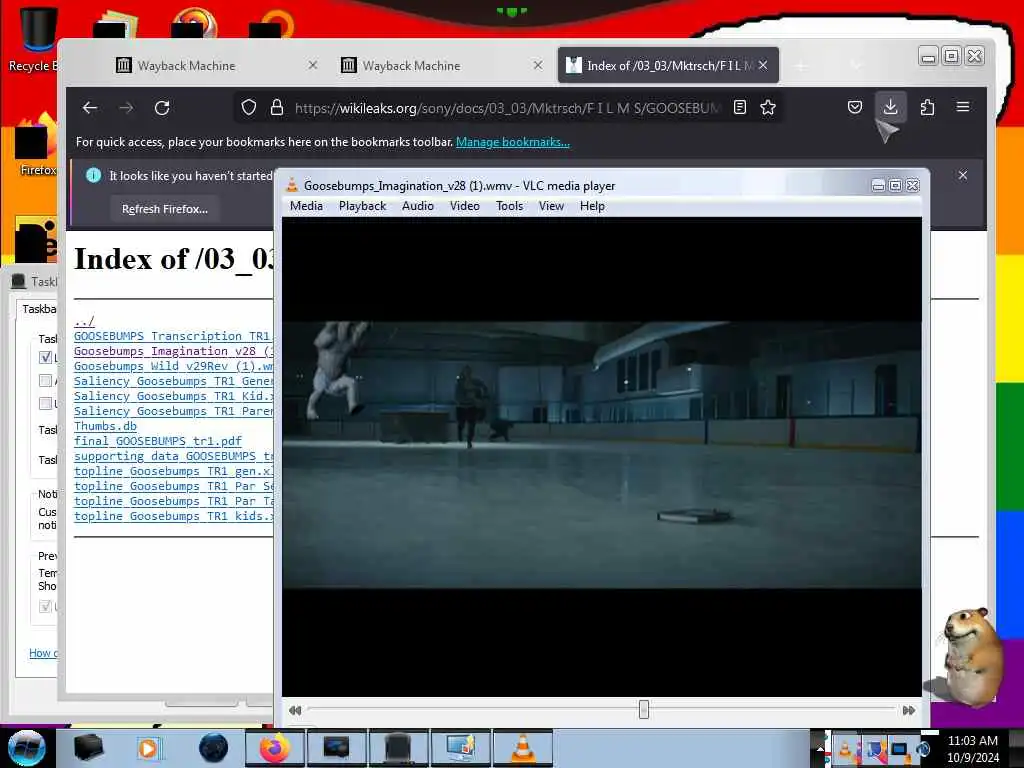Open Thumbs.db link
Screen dimensions: 1024x768
click(105, 426)
